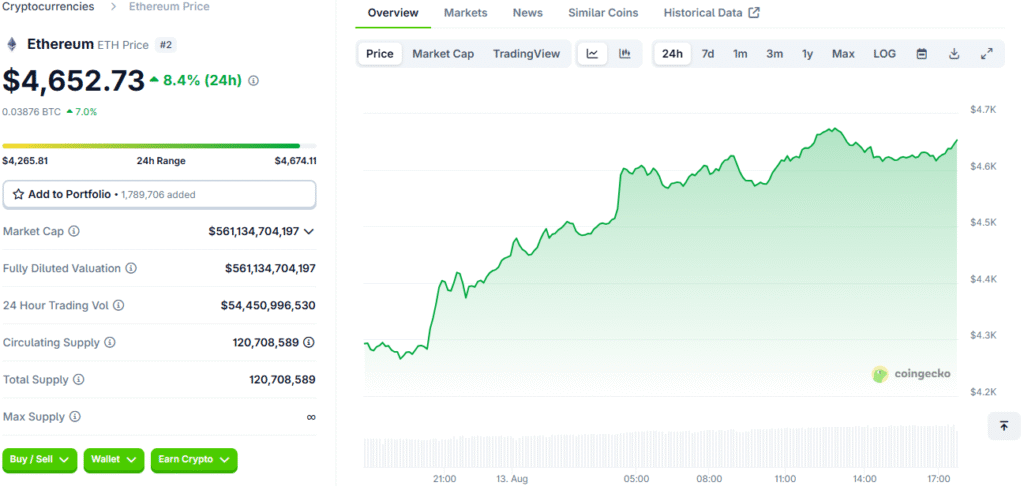Click Fully Diluted Valuation info icon

click(x=131, y=268)
